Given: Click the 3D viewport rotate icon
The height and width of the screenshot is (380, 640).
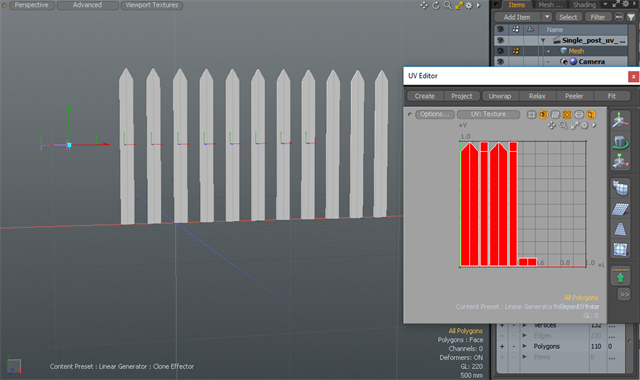Looking at the screenshot, I should coord(436,5).
